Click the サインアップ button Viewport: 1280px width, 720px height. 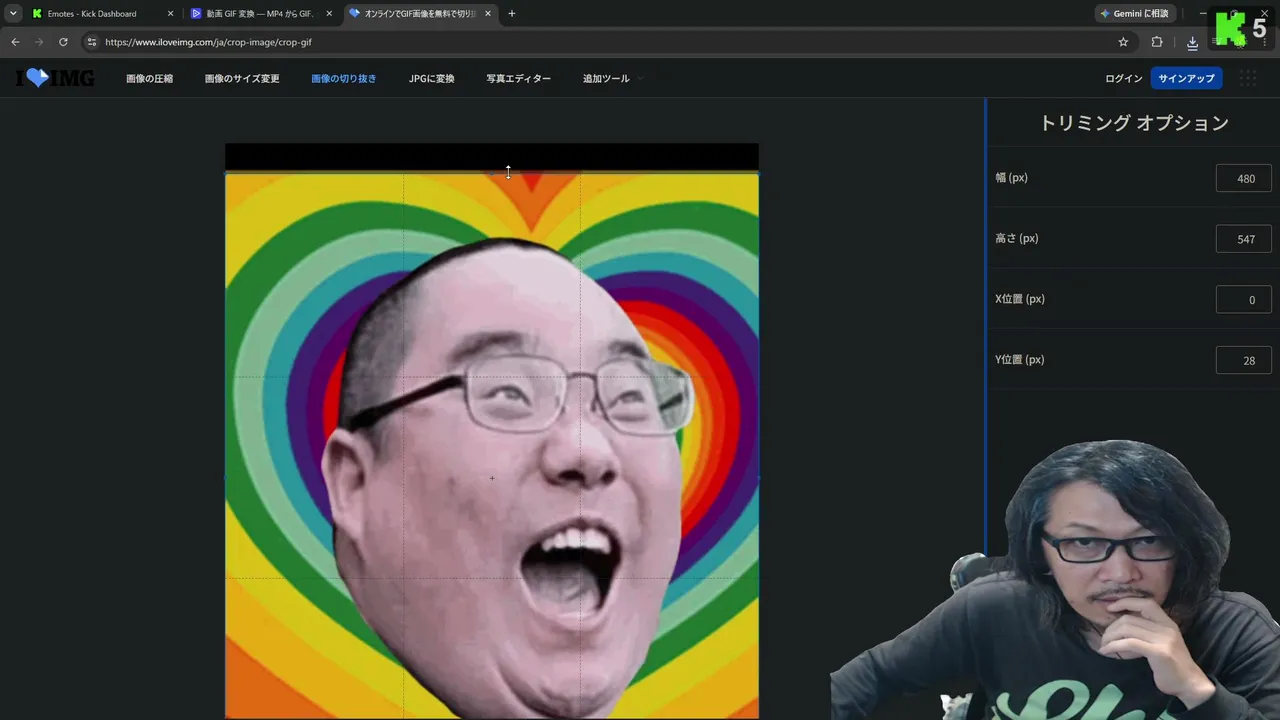point(1186,78)
